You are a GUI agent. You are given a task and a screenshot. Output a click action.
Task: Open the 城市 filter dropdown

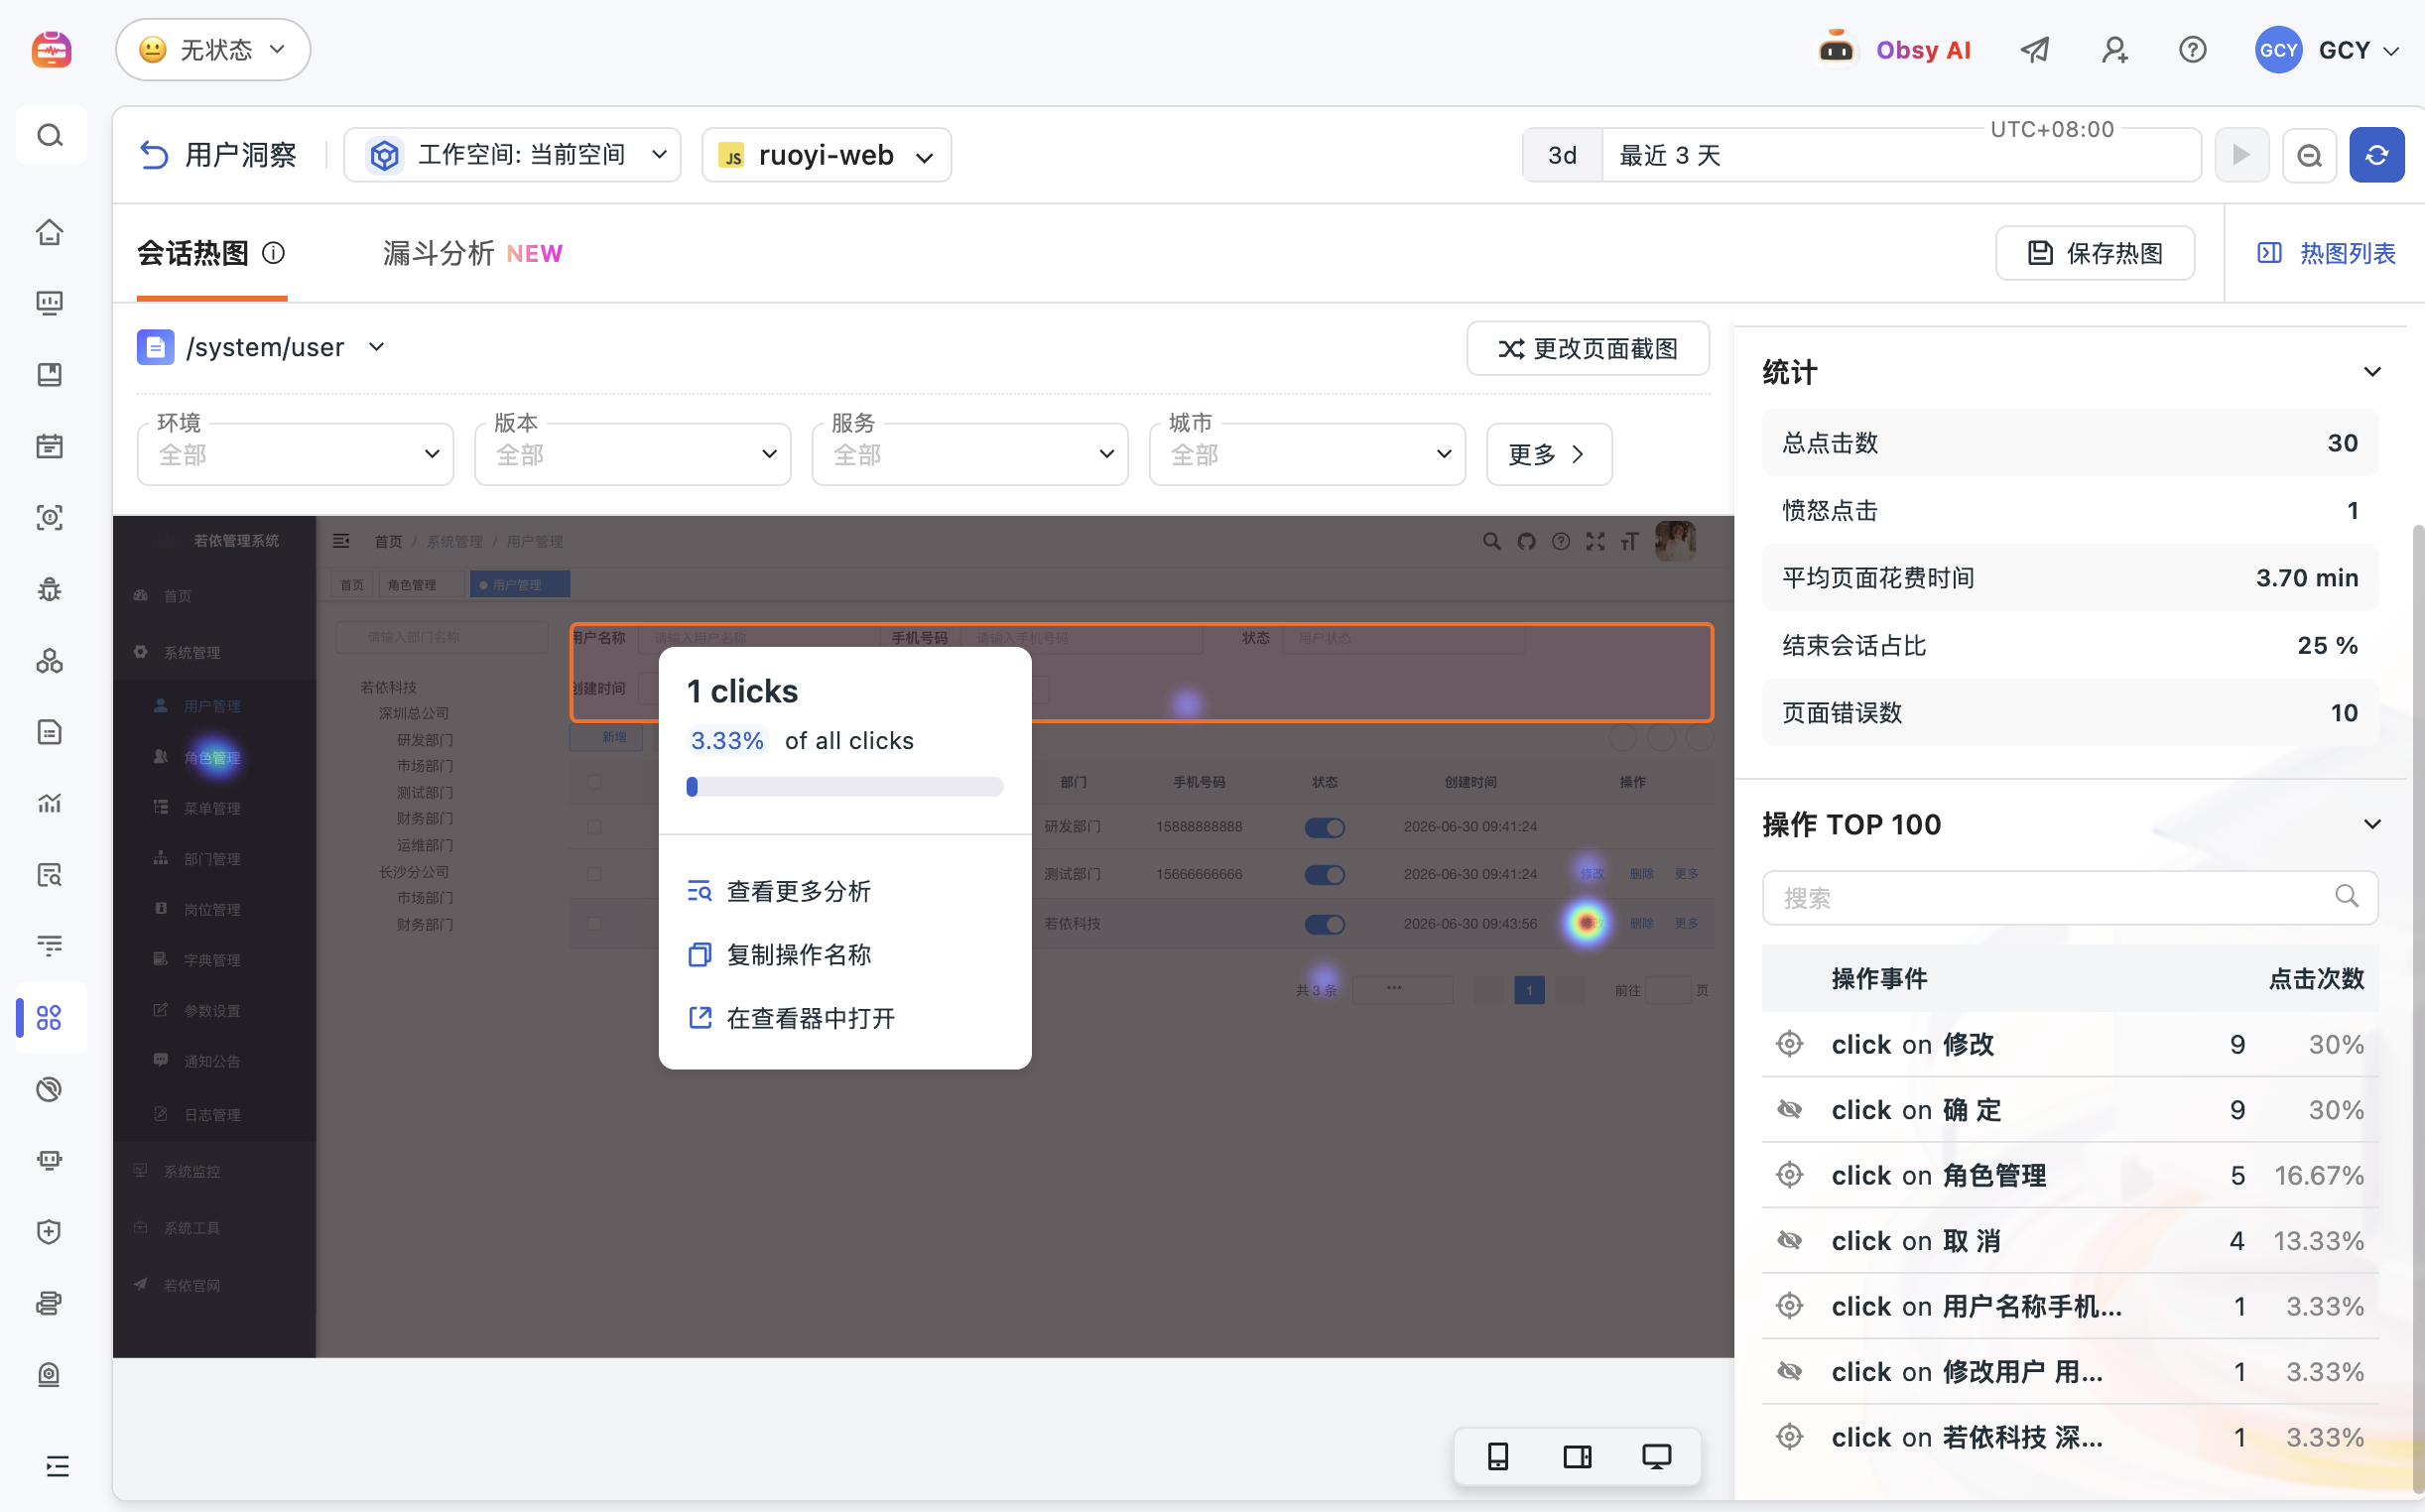[x=1307, y=454]
